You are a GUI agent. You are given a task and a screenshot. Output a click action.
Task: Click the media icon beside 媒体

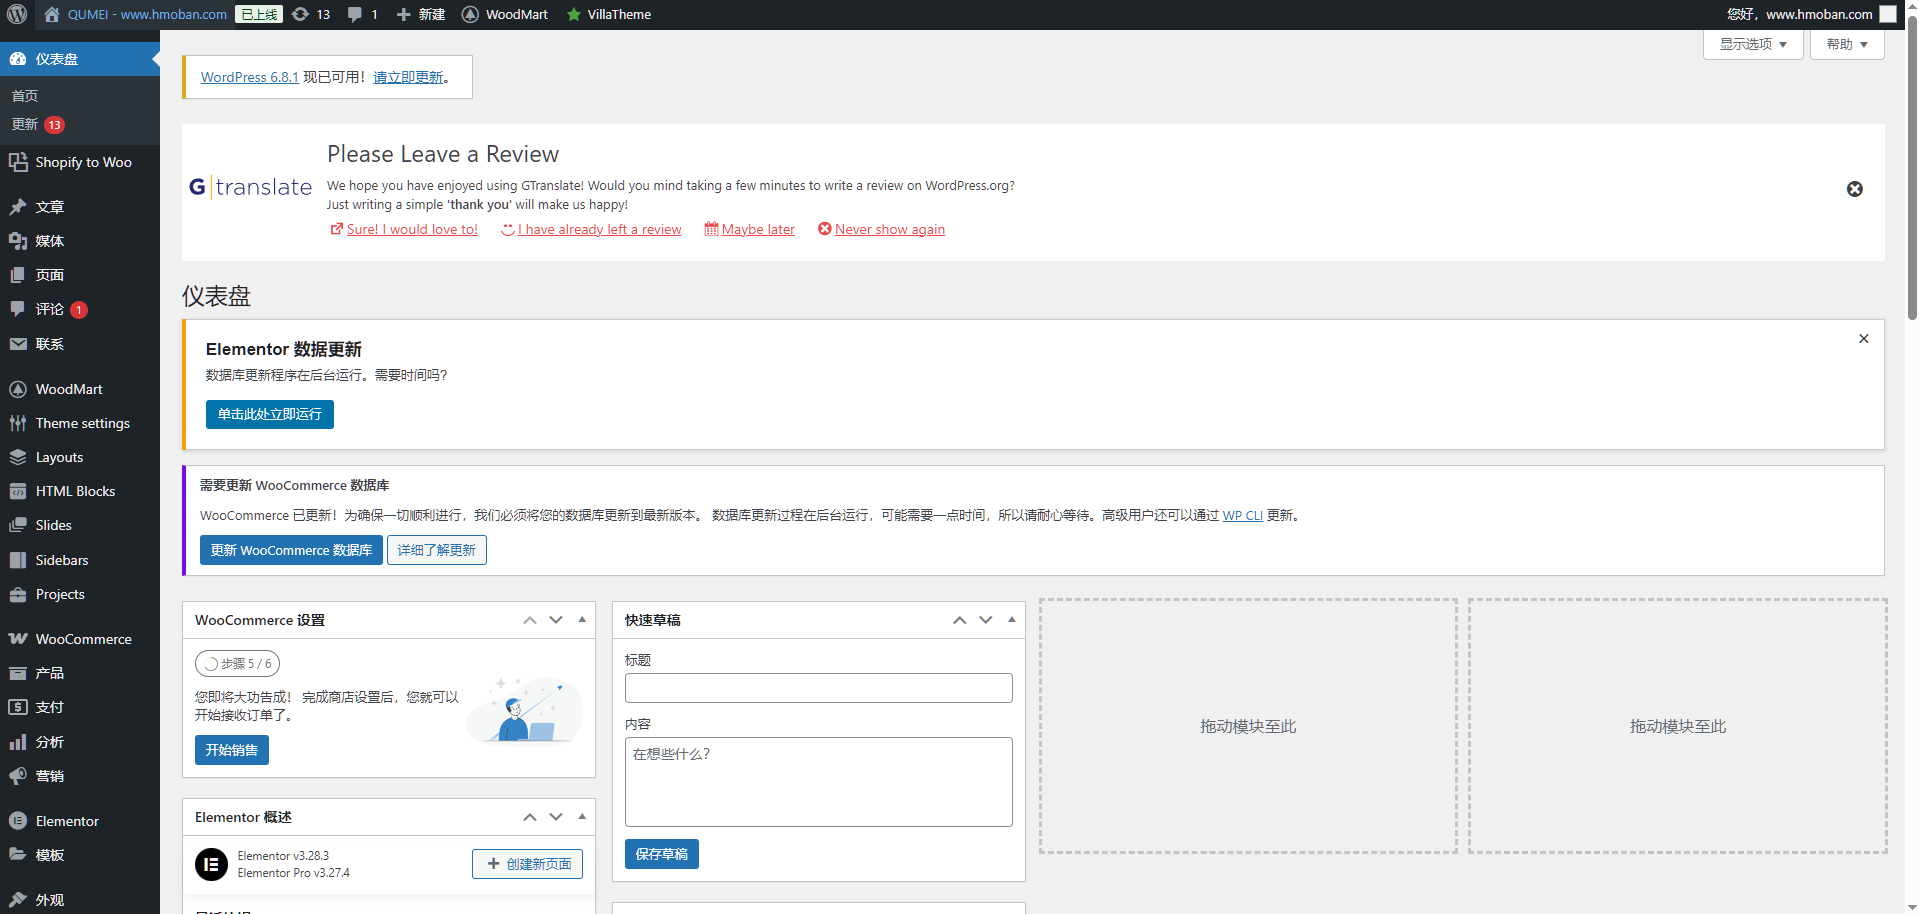(x=18, y=241)
